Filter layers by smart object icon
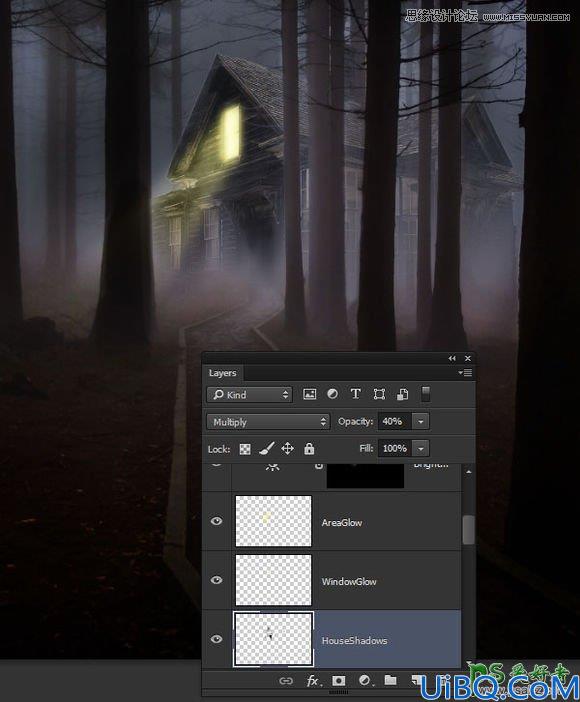 pos(402,394)
